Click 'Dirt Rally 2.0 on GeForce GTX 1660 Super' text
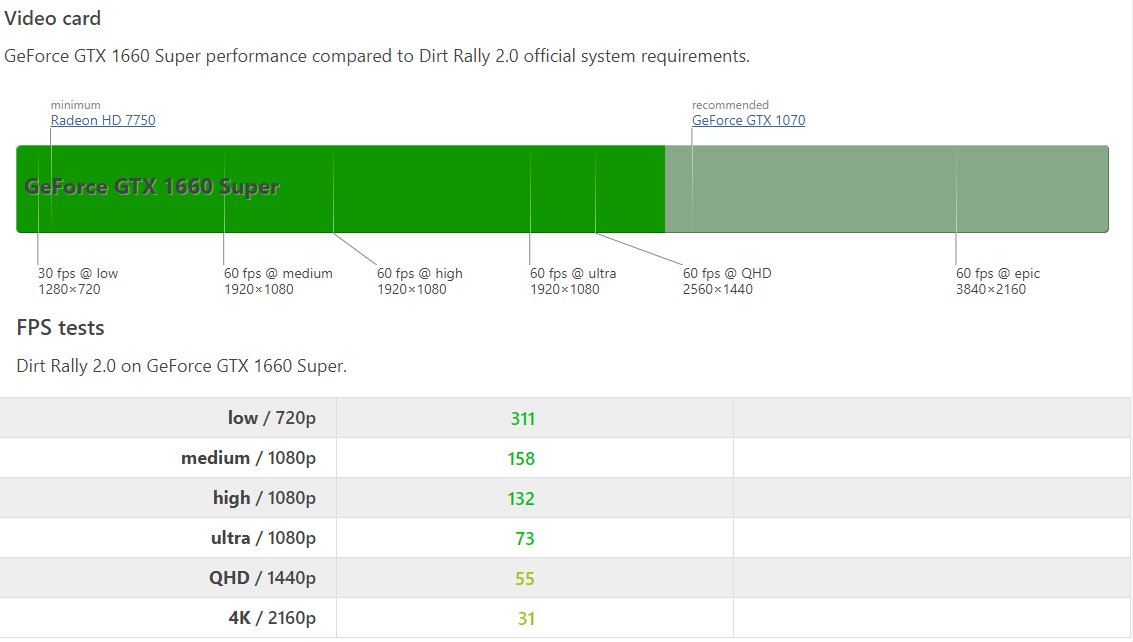Image resolution: width=1133 pixels, height=642 pixels. click(x=181, y=366)
